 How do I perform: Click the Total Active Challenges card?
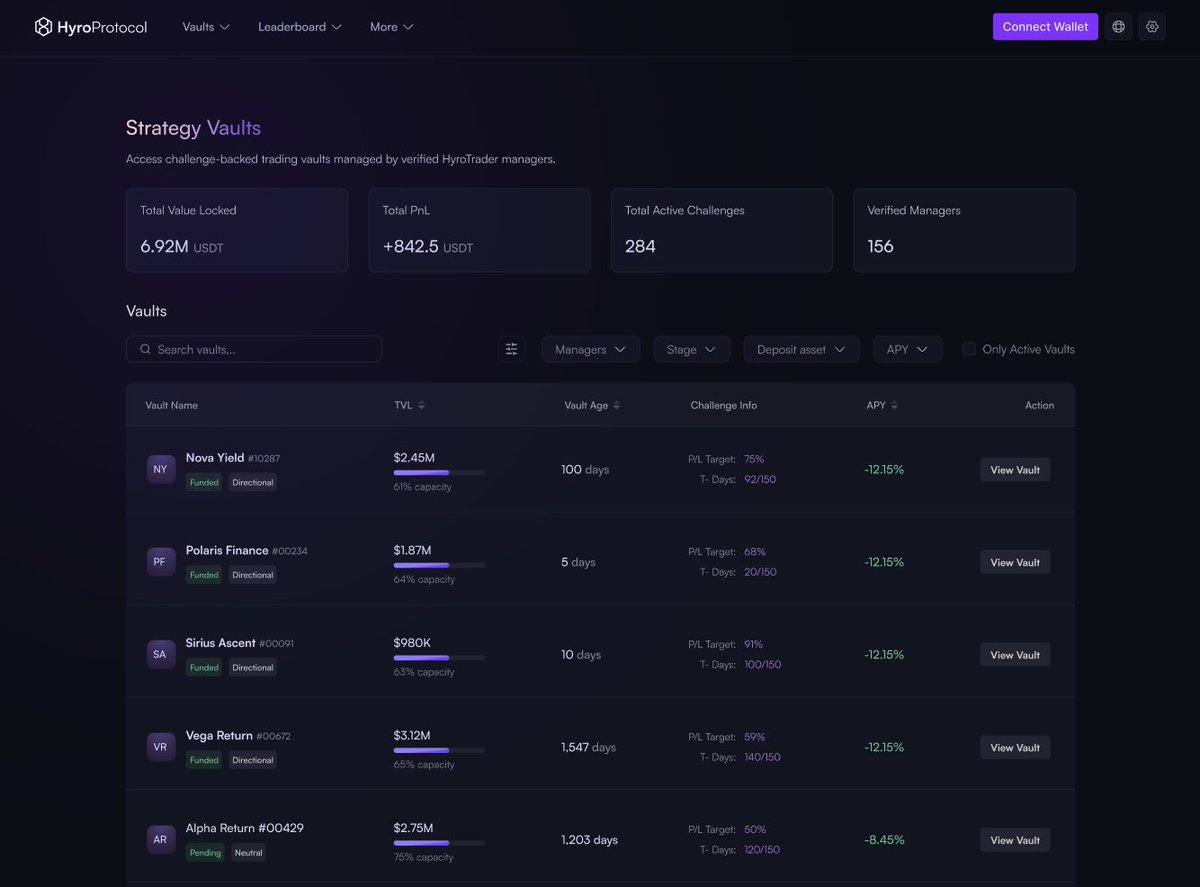tap(722, 230)
